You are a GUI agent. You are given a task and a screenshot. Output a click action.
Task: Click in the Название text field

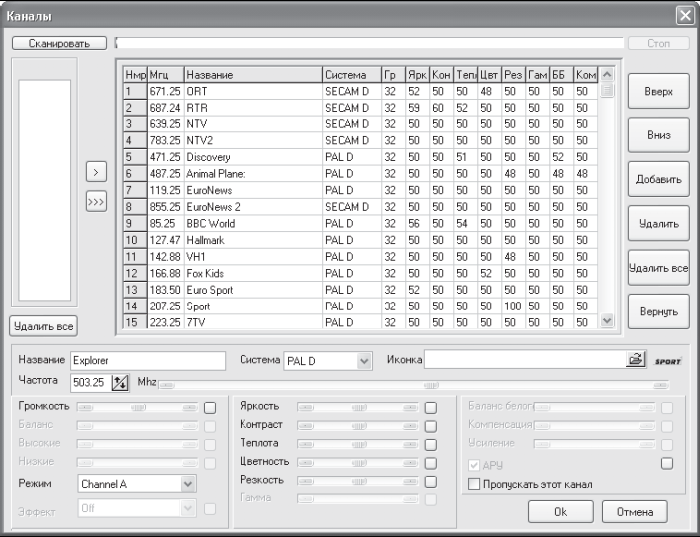pyautogui.click(x=148, y=361)
